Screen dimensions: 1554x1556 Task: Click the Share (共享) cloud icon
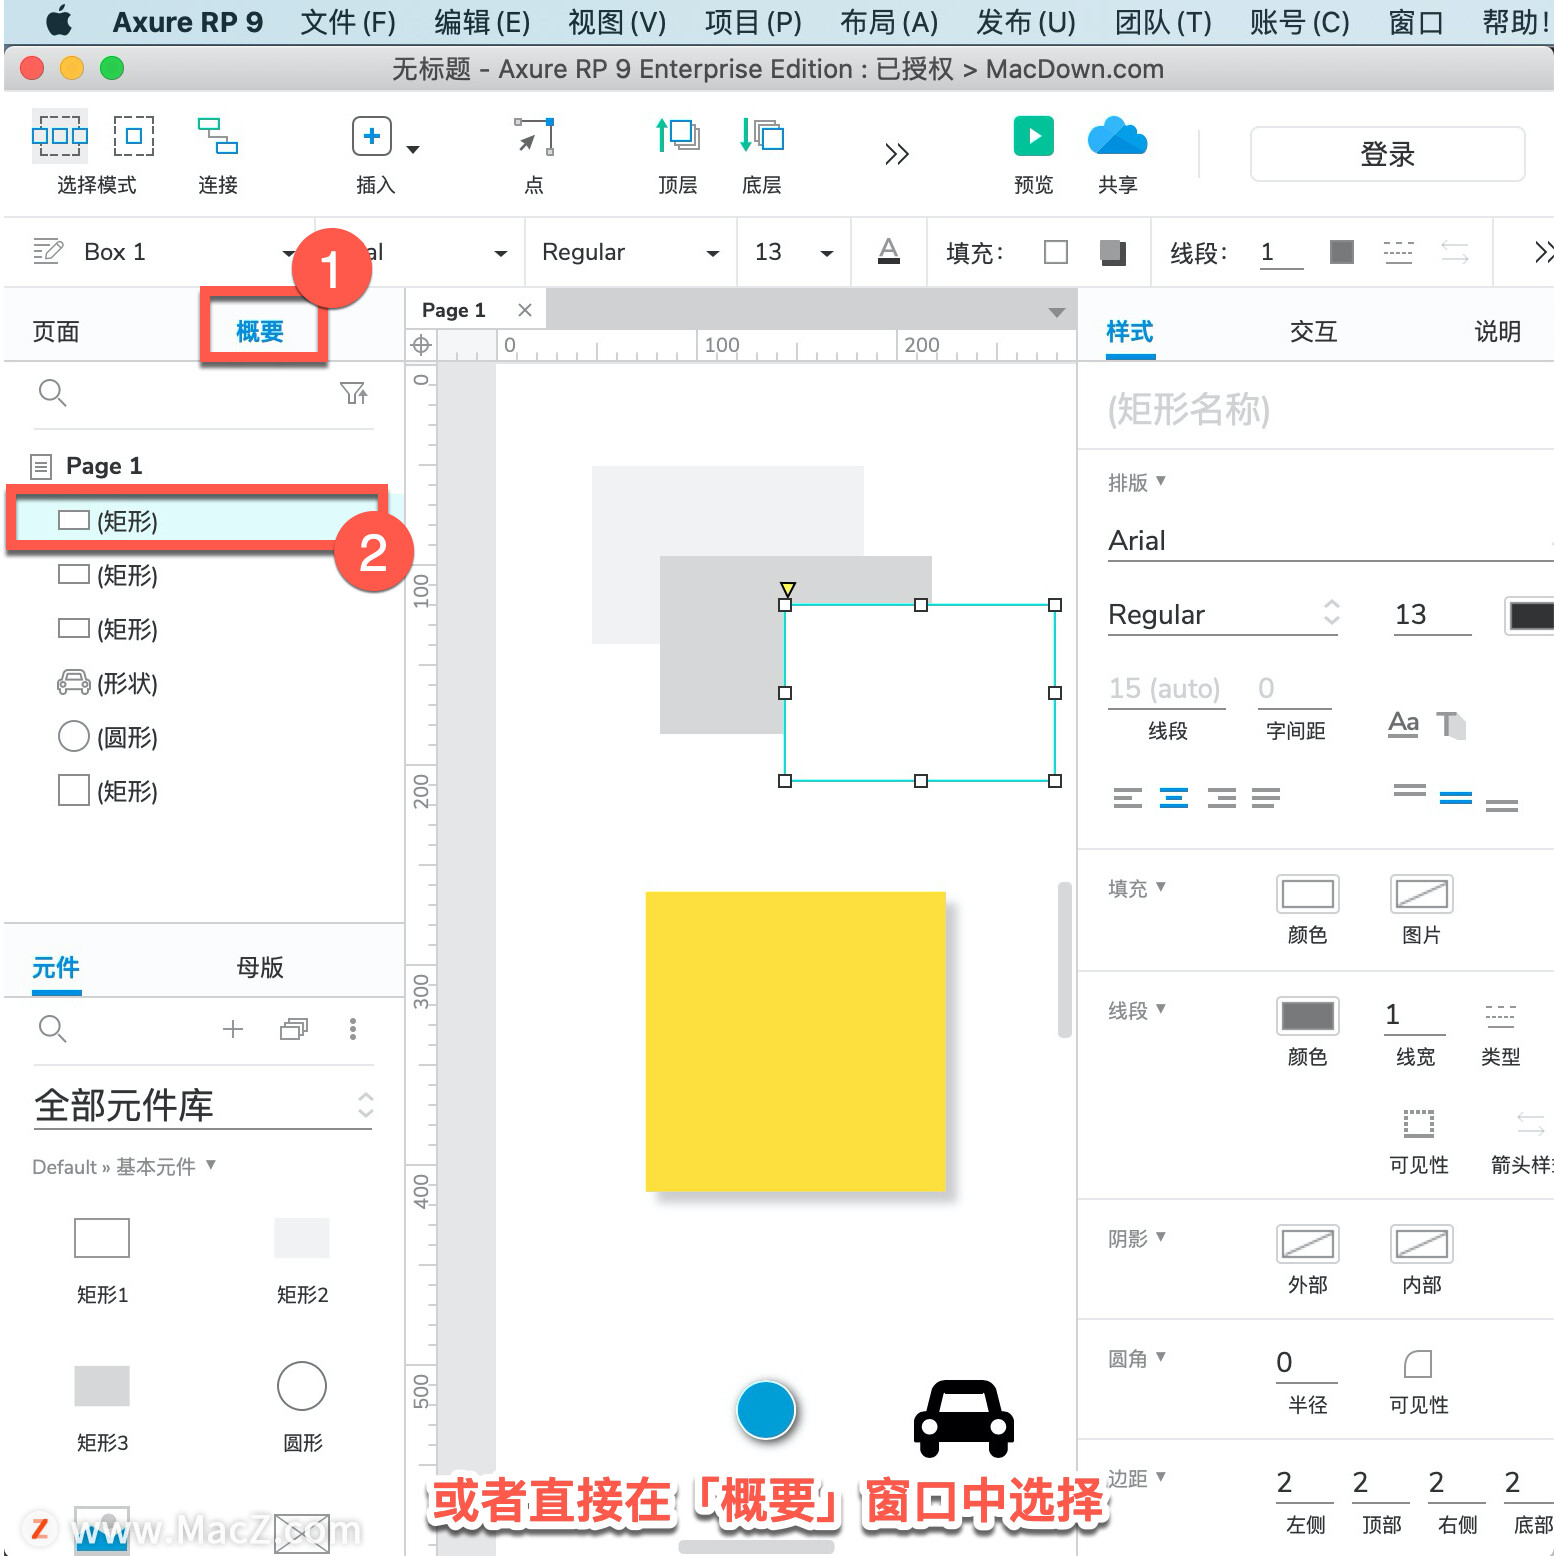pos(1117,136)
